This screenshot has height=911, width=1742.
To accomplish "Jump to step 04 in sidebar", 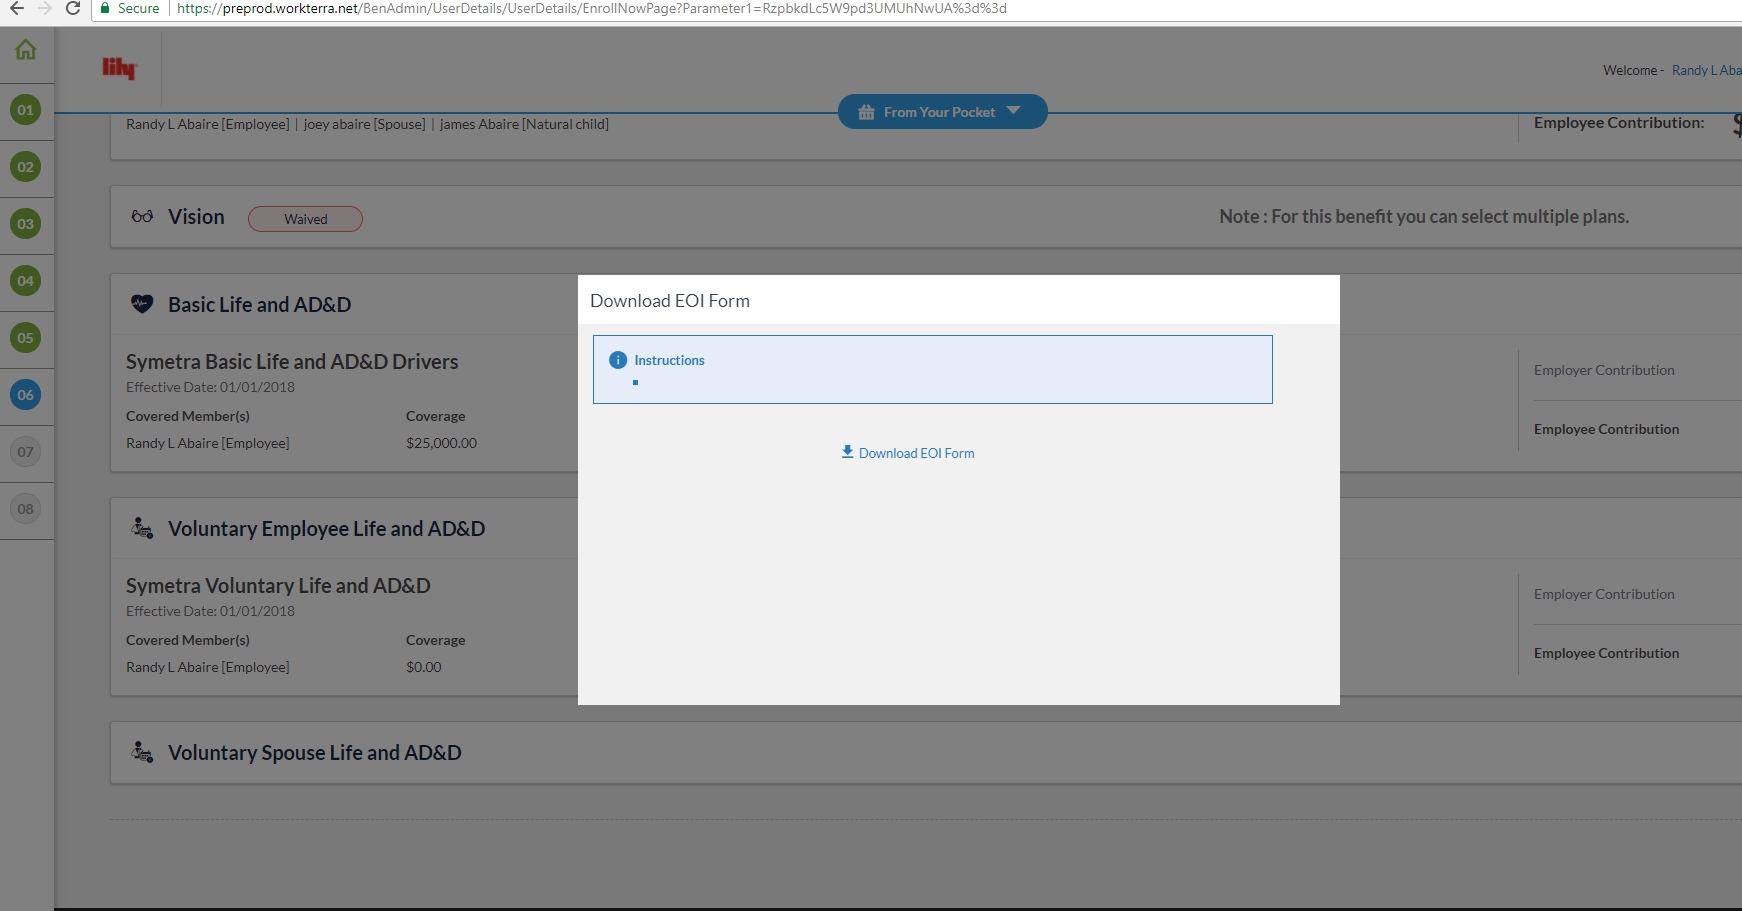I will pyautogui.click(x=26, y=281).
